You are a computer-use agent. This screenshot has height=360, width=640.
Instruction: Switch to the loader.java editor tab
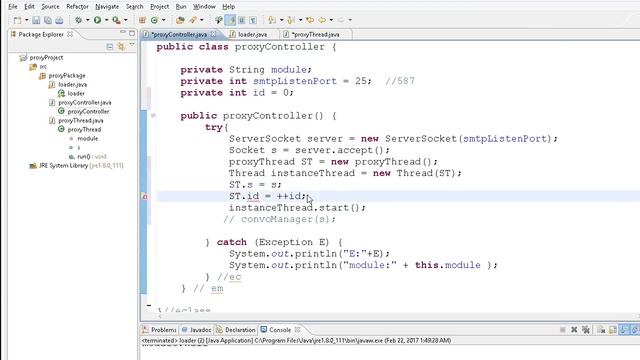(x=252, y=35)
